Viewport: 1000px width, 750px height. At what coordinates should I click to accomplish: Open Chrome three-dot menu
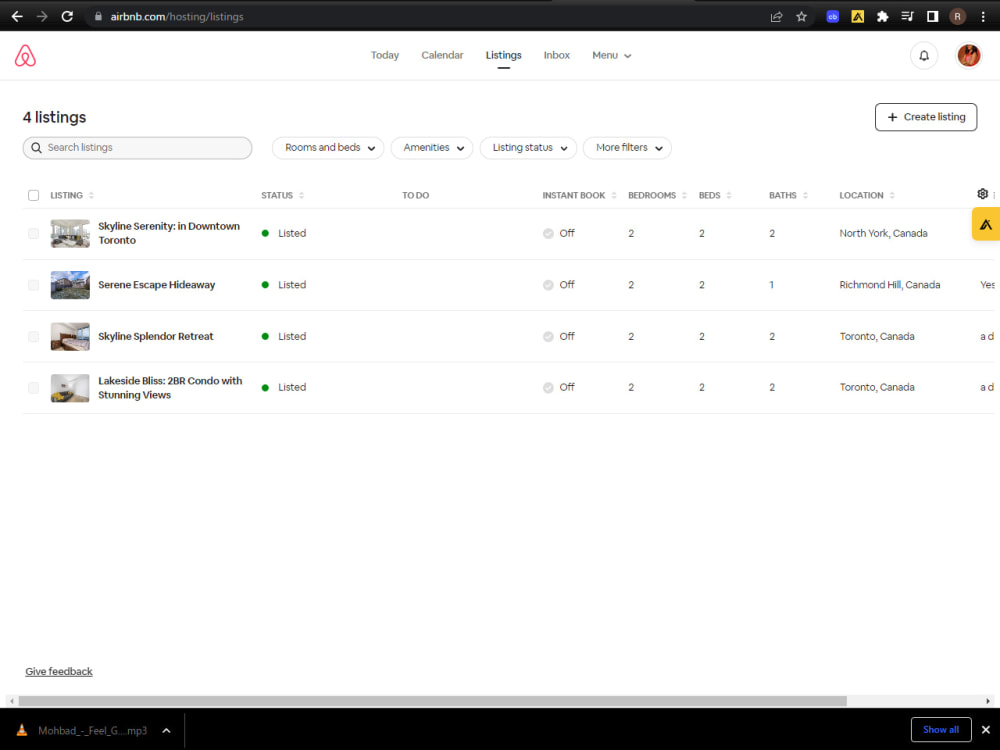click(983, 17)
